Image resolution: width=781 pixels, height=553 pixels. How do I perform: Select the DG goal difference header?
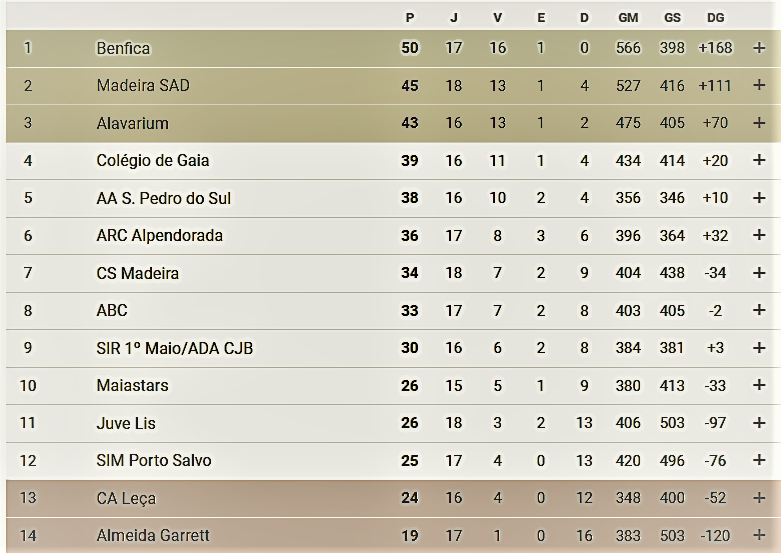coord(715,18)
